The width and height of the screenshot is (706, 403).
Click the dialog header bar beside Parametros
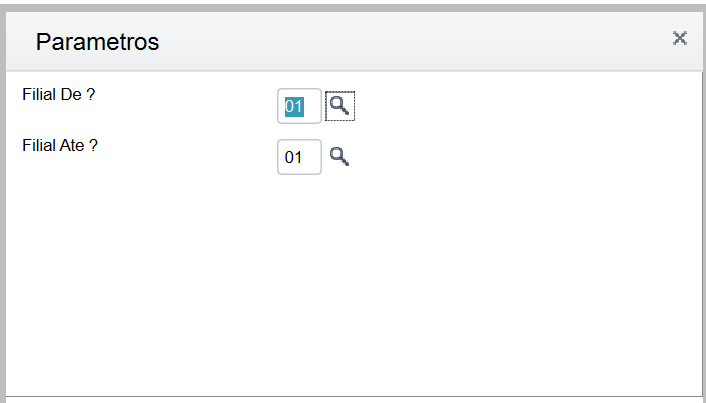click(405, 41)
